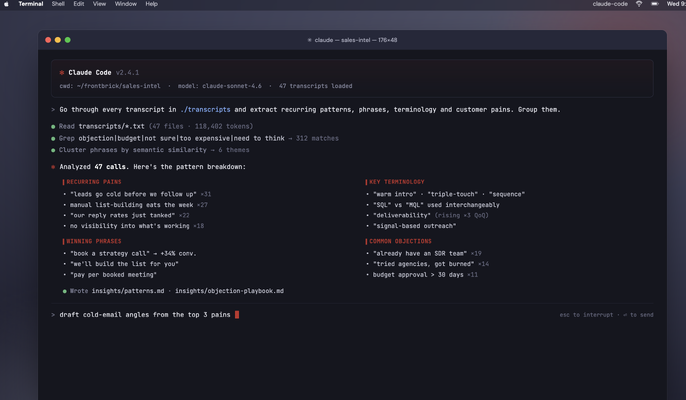This screenshot has height=400, width=686.
Task: Open the Terminal menu
Action: [x=31, y=4]
